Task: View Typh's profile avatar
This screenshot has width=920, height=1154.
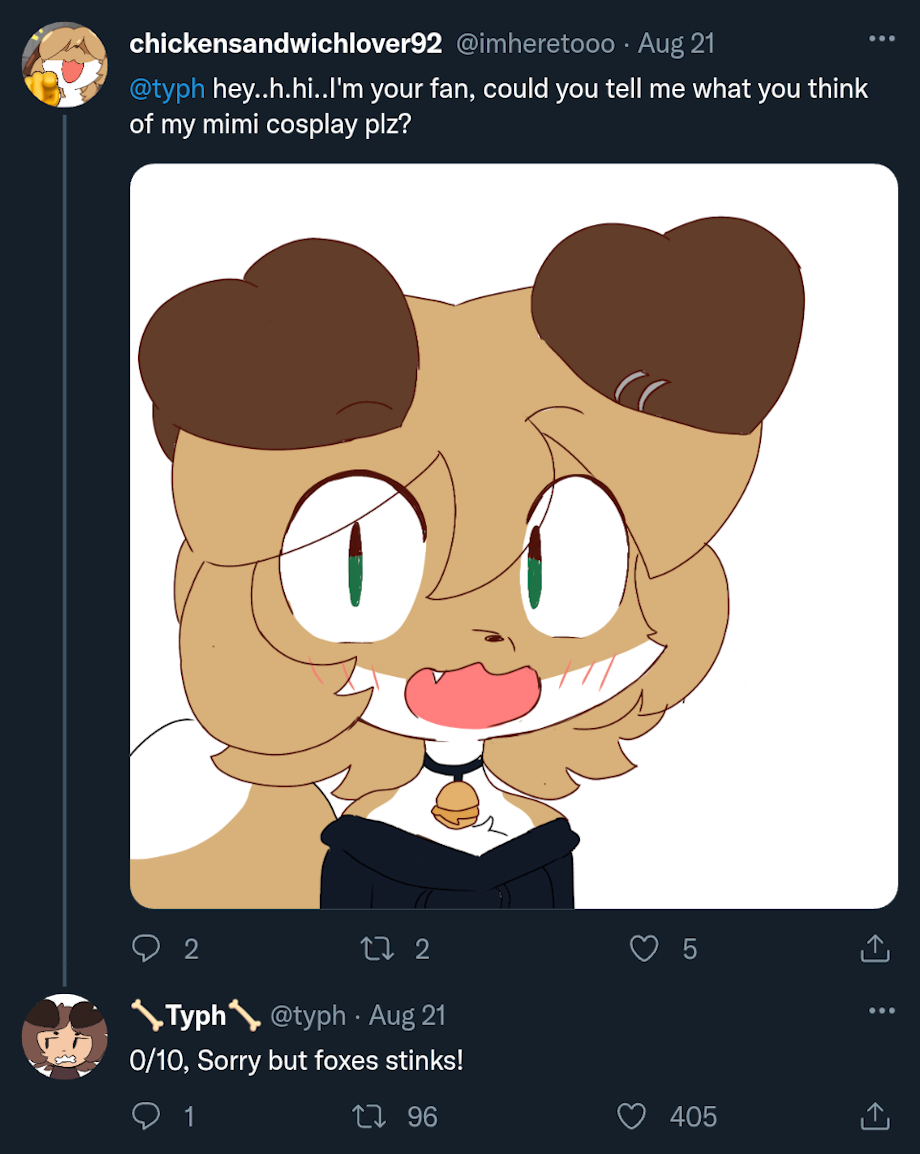Action: tap(64, 1036)
